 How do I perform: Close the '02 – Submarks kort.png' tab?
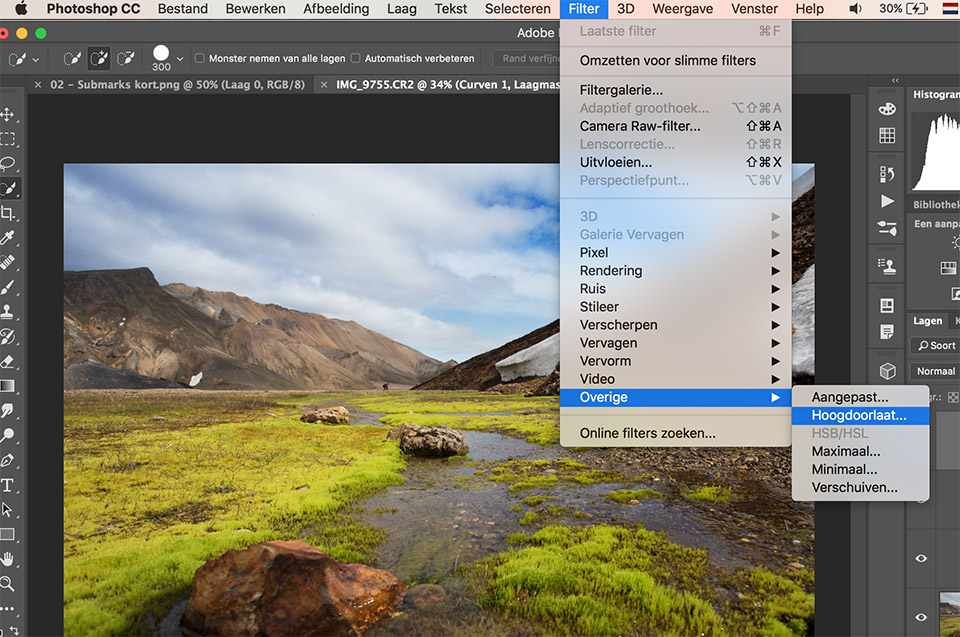click(x=38, y=85)
